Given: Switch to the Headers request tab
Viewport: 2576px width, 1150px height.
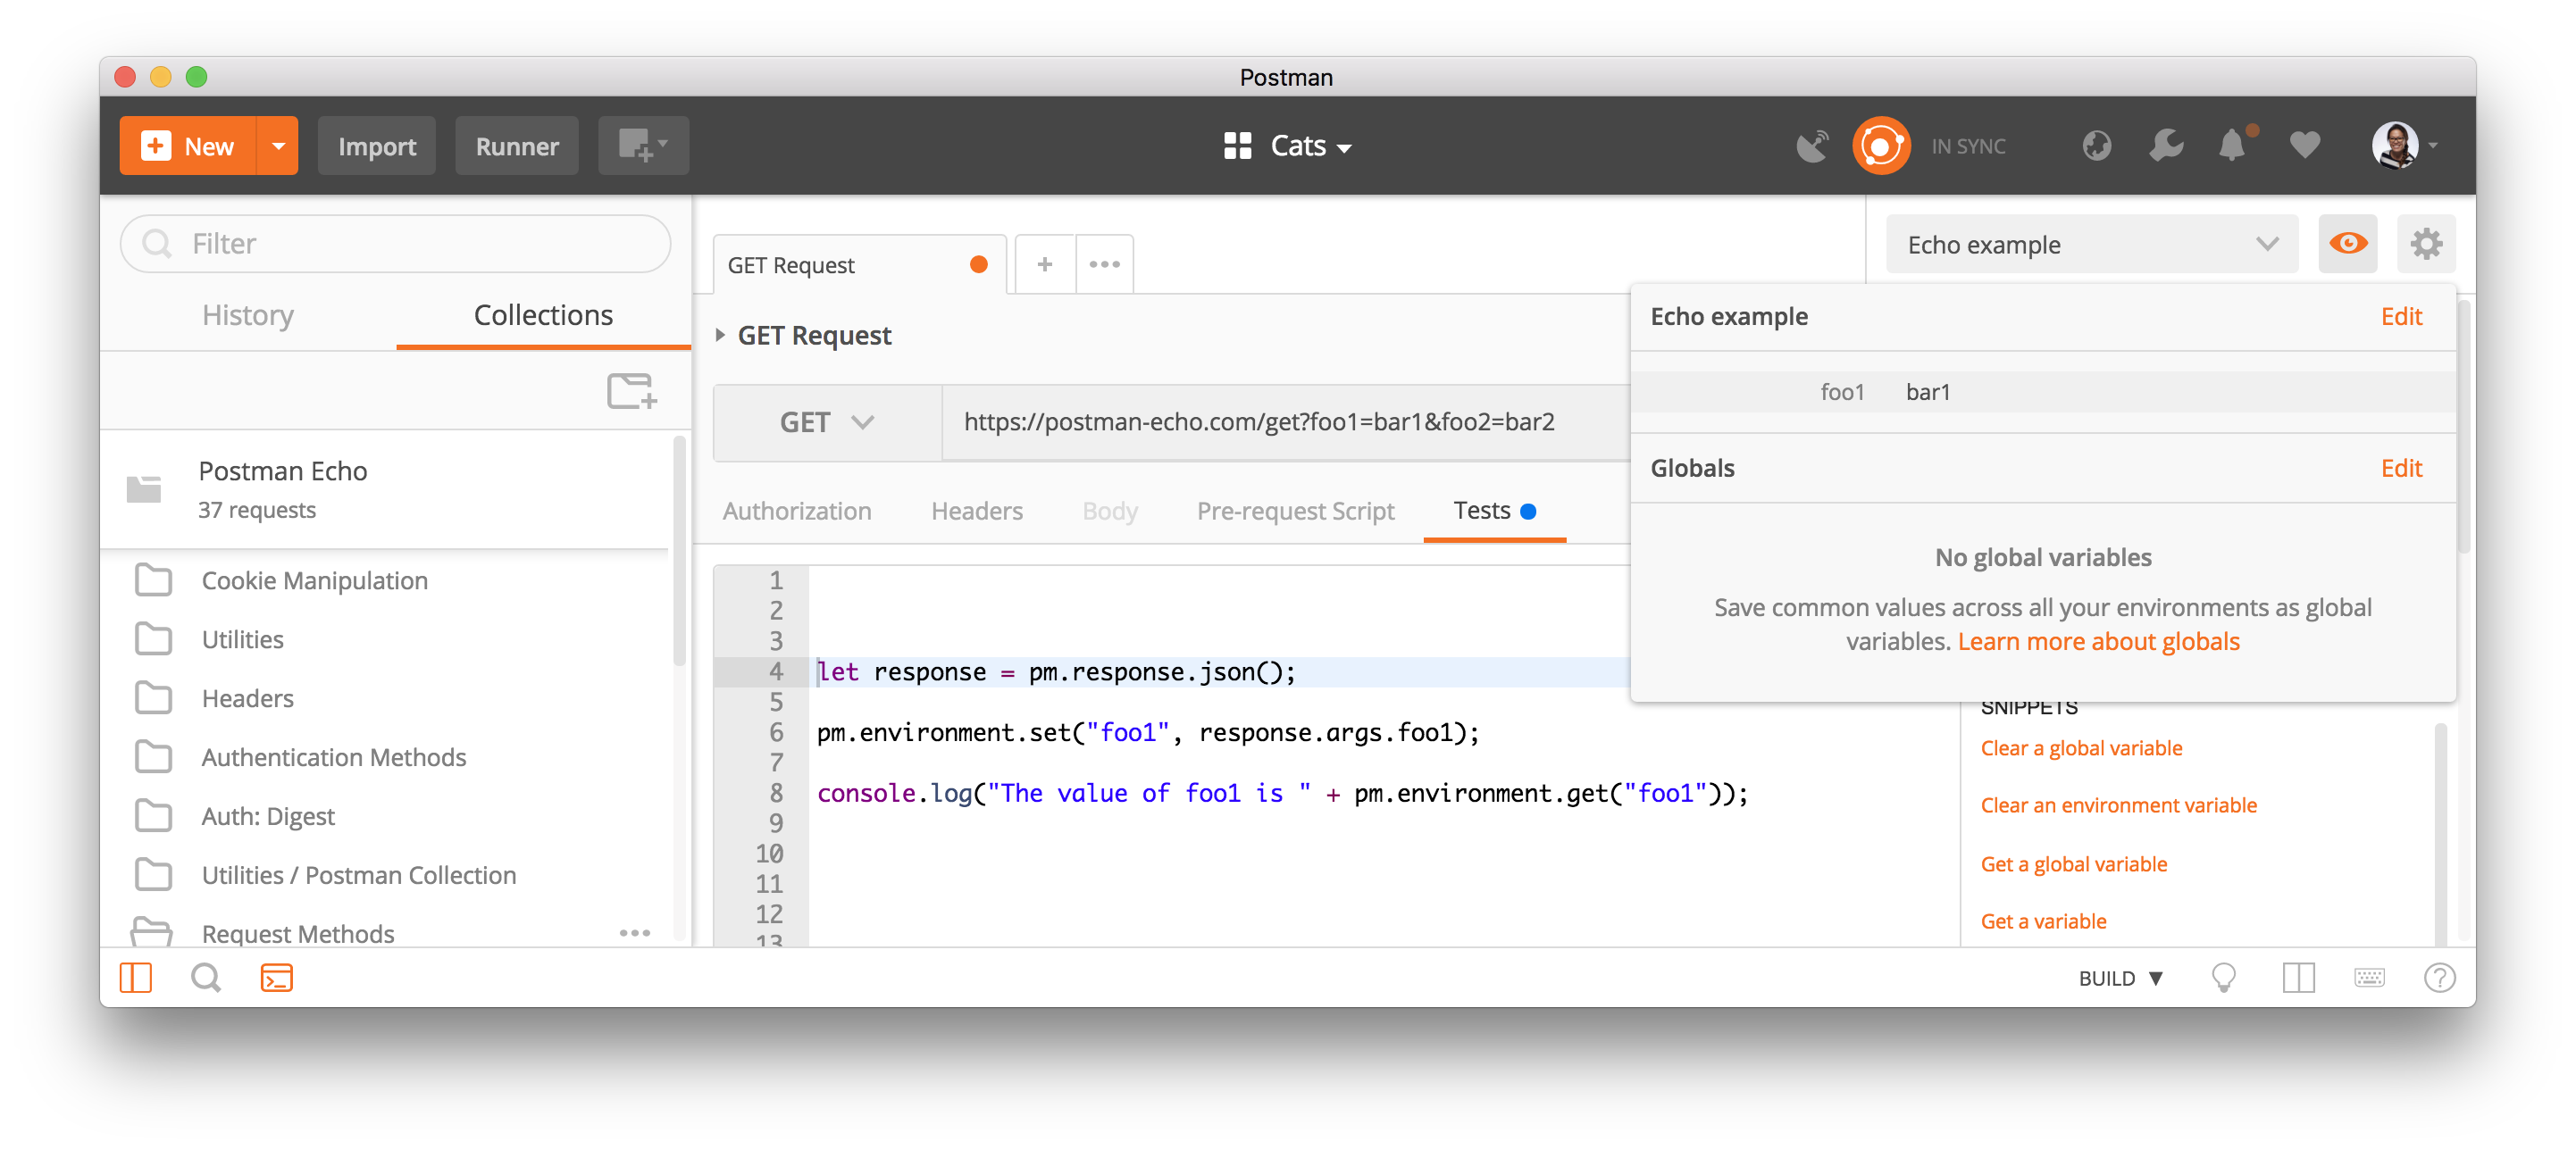Looking at the screenshot, I should [976, 511].
